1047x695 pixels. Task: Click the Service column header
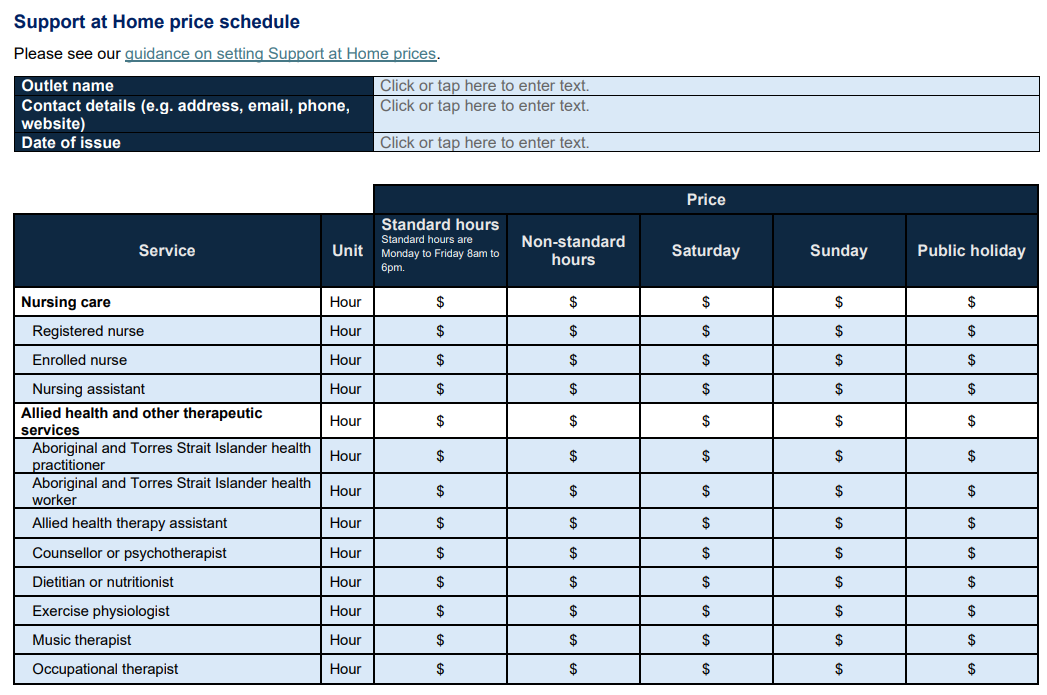(167, 251)
